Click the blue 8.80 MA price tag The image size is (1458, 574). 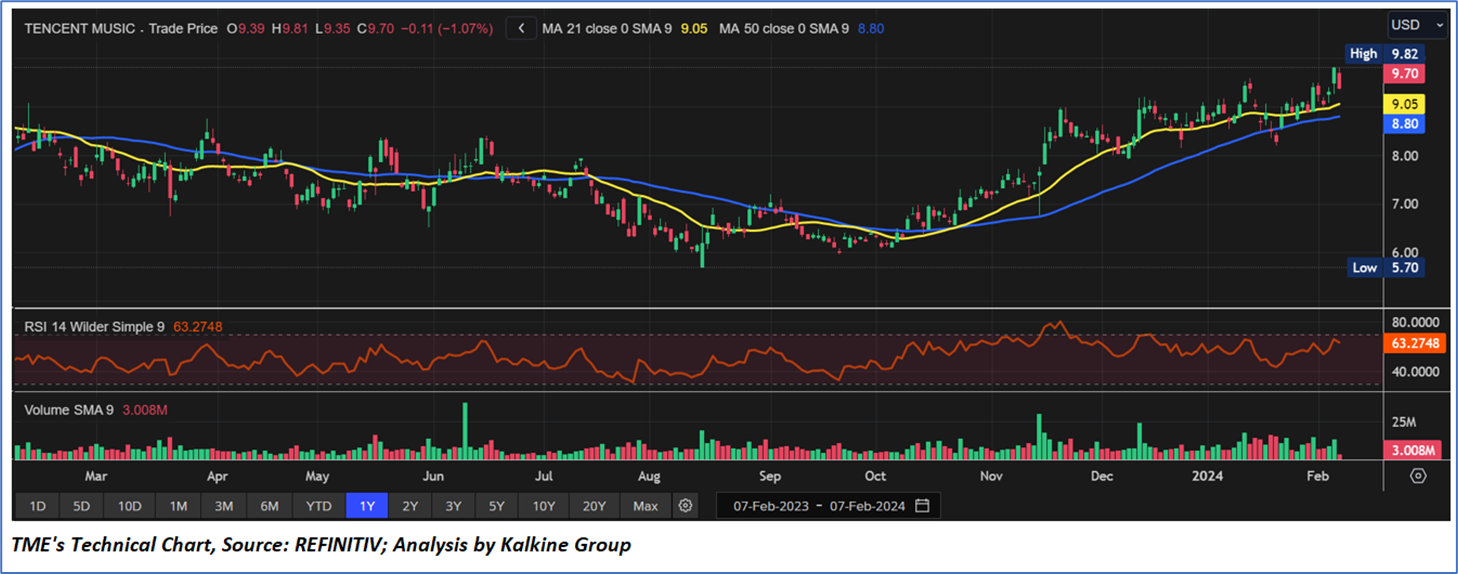(x=1403, y=124)
